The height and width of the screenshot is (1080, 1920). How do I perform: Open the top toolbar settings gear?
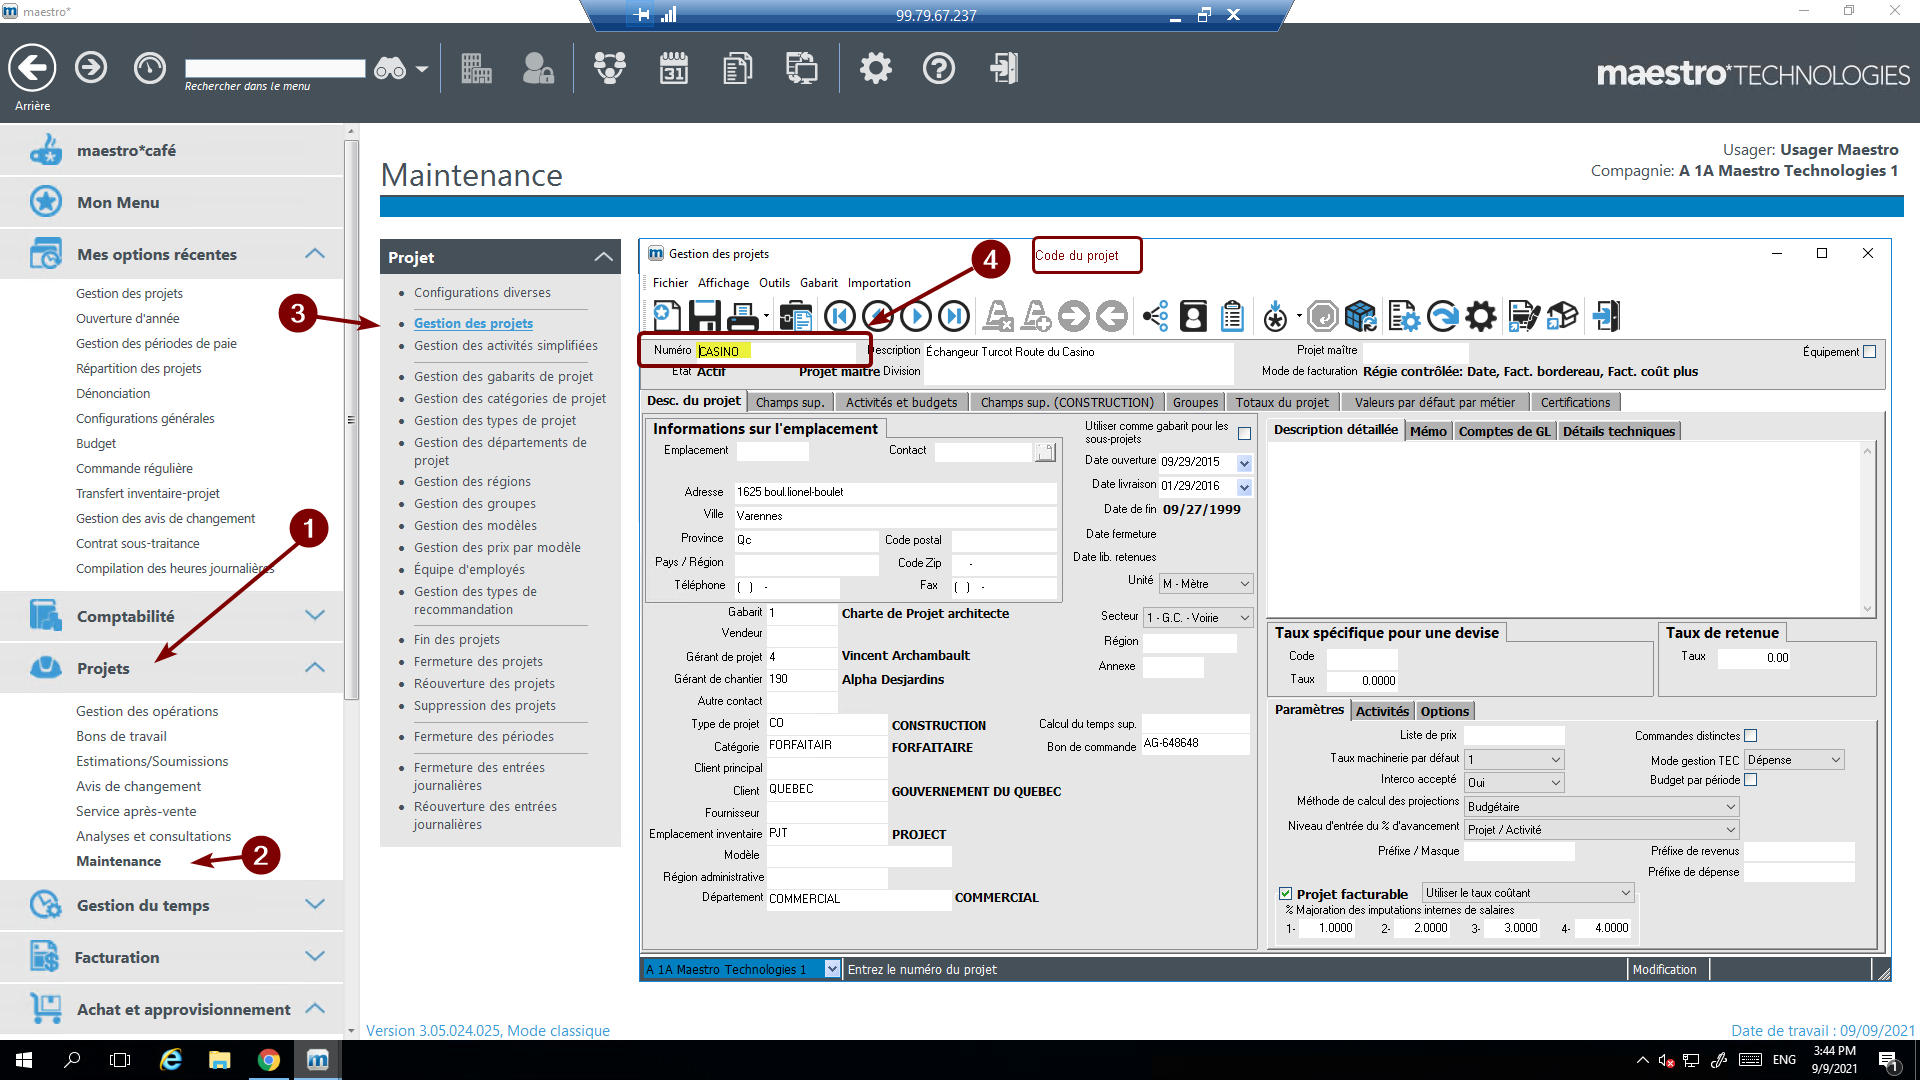click(875, 68)
